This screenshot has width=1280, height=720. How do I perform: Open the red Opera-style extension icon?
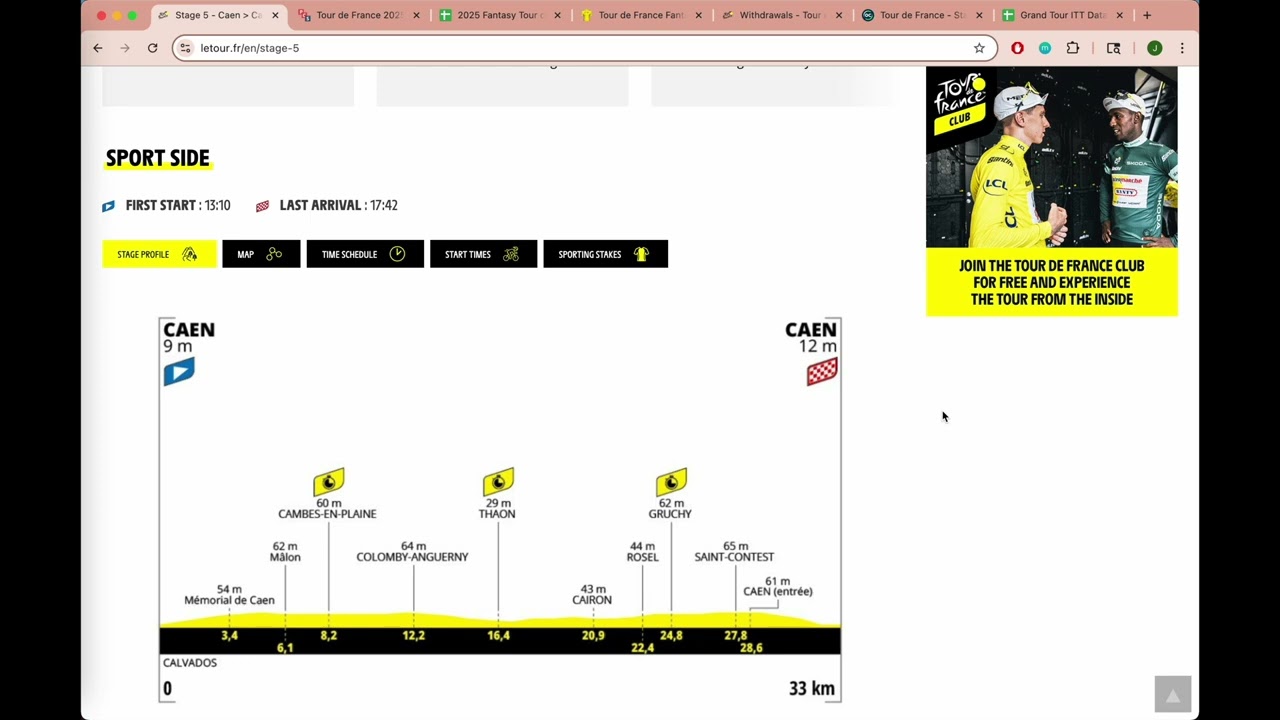1017,48
